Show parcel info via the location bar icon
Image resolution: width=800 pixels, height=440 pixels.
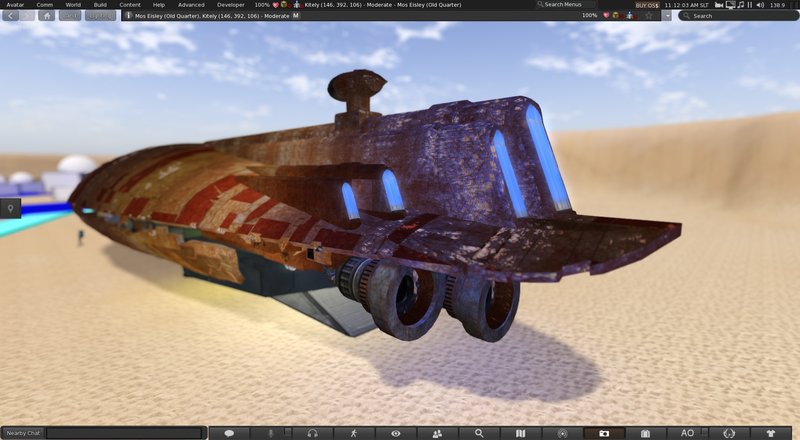(129, 16)
